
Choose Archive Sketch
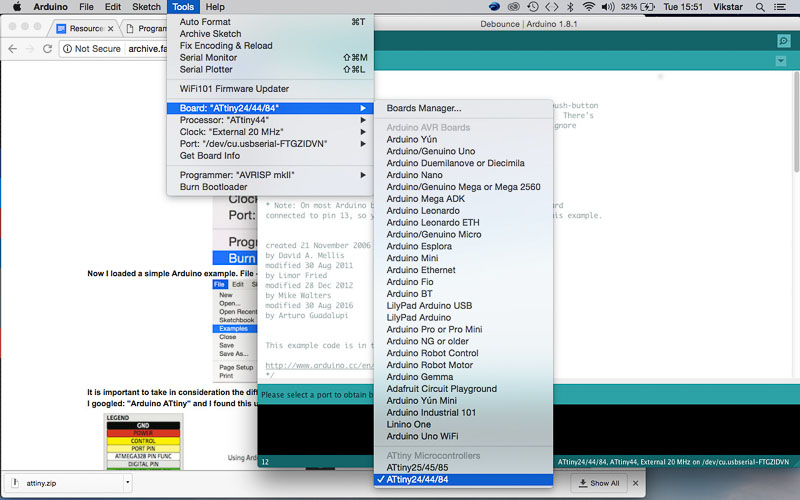(x=270, y=34)
